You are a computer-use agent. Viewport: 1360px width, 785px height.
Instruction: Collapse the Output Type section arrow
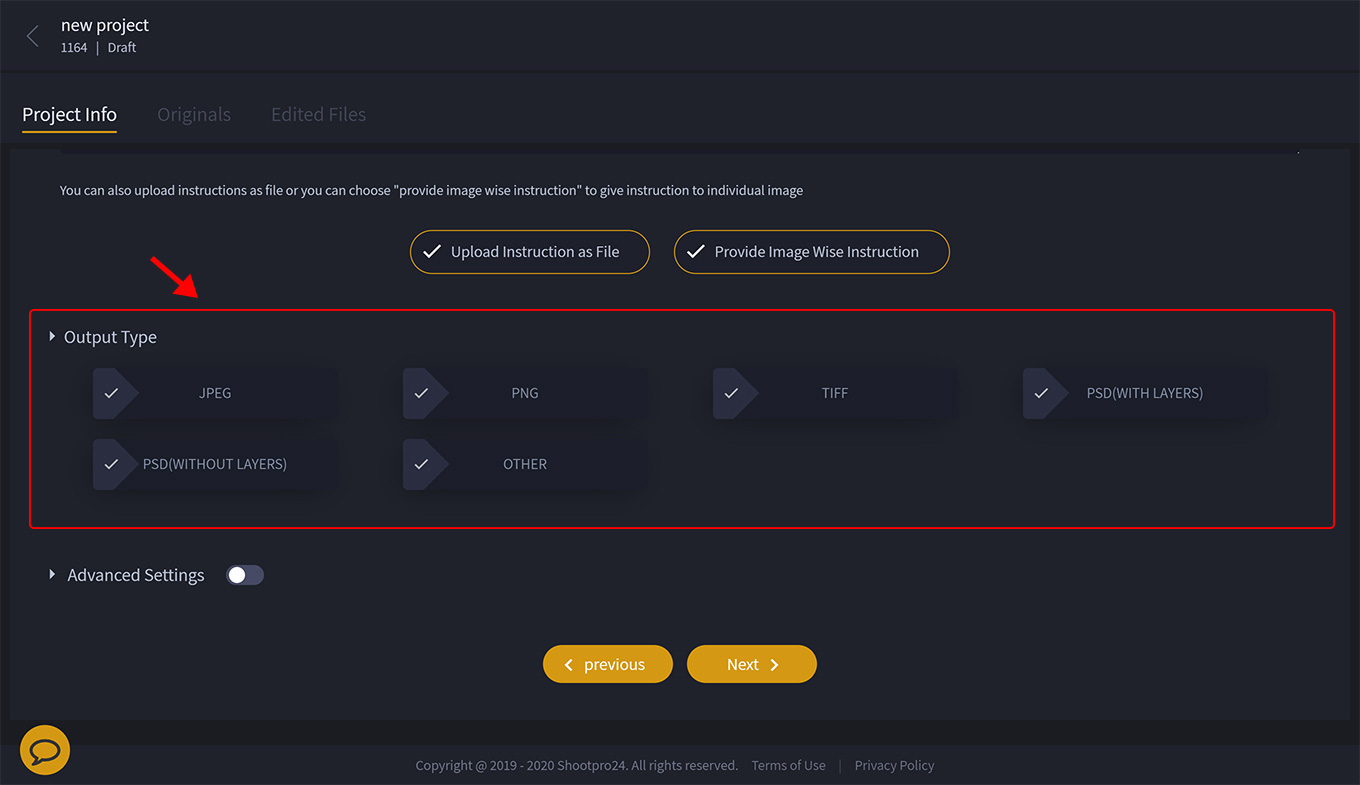(x=52, y=337)
